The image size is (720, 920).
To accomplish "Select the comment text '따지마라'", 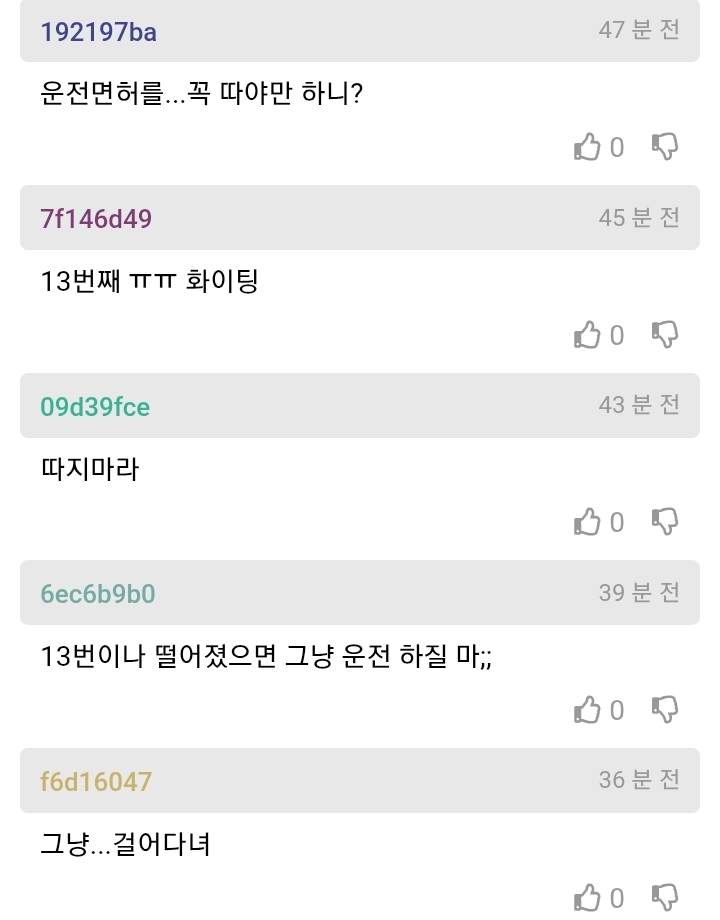I will pos(89,468).
